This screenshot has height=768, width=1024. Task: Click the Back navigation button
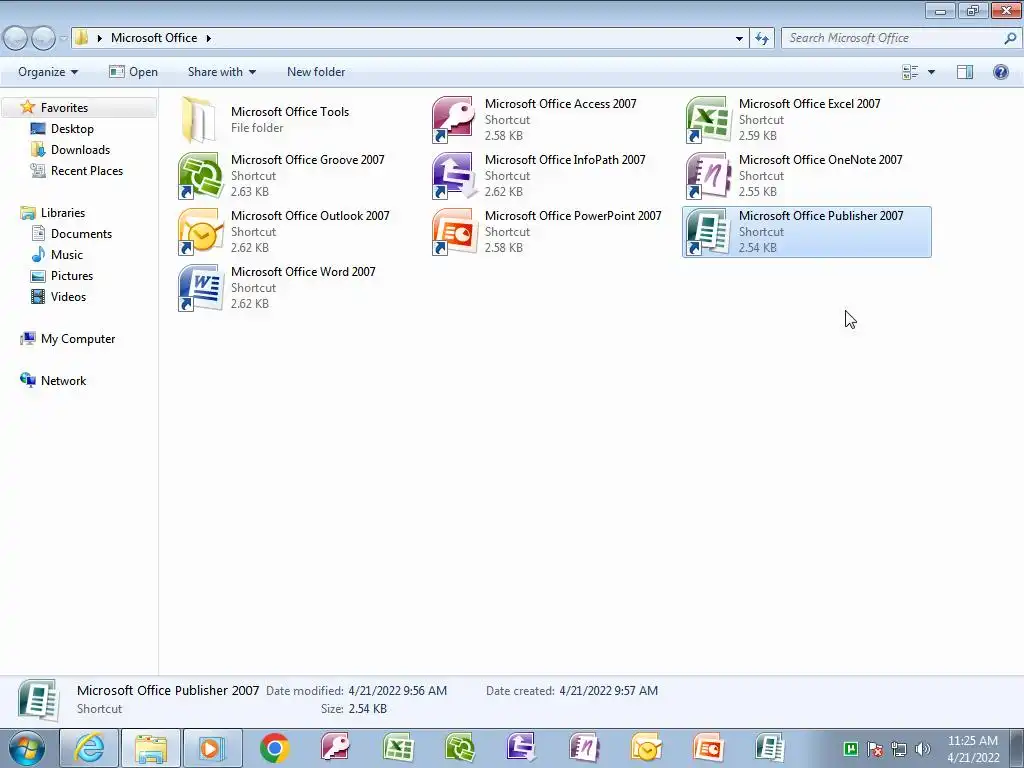click(16, 39)
